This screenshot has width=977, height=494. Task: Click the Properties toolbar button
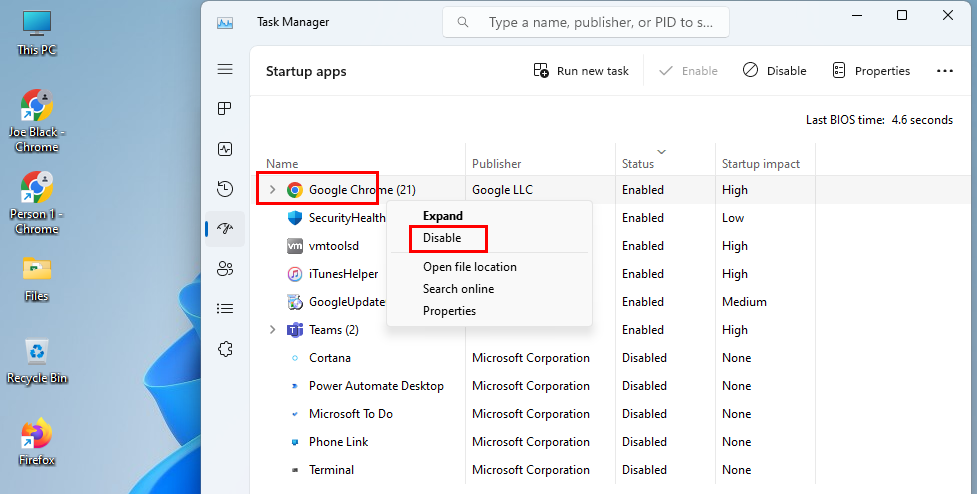click(x=870, y=71)
